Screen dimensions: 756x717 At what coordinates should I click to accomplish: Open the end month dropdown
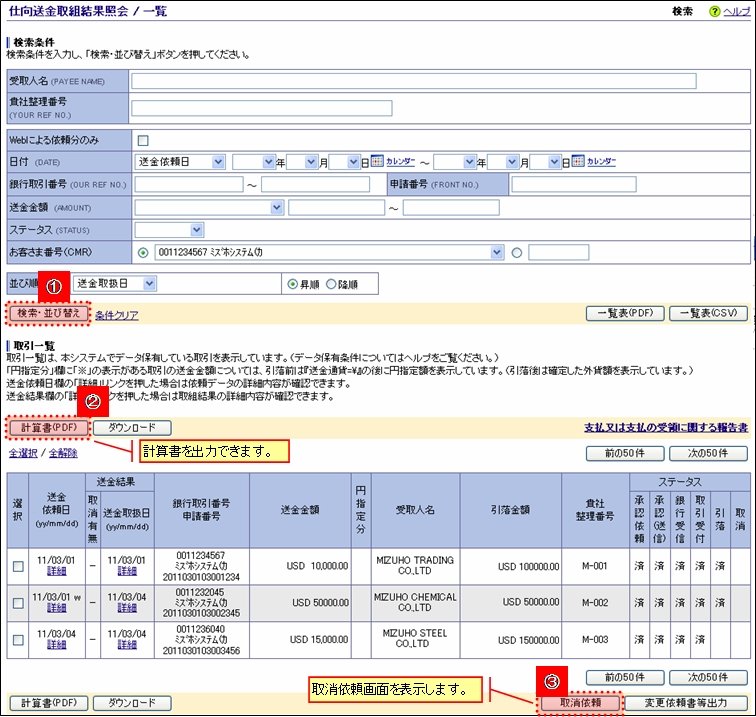(x=503, y=162)
